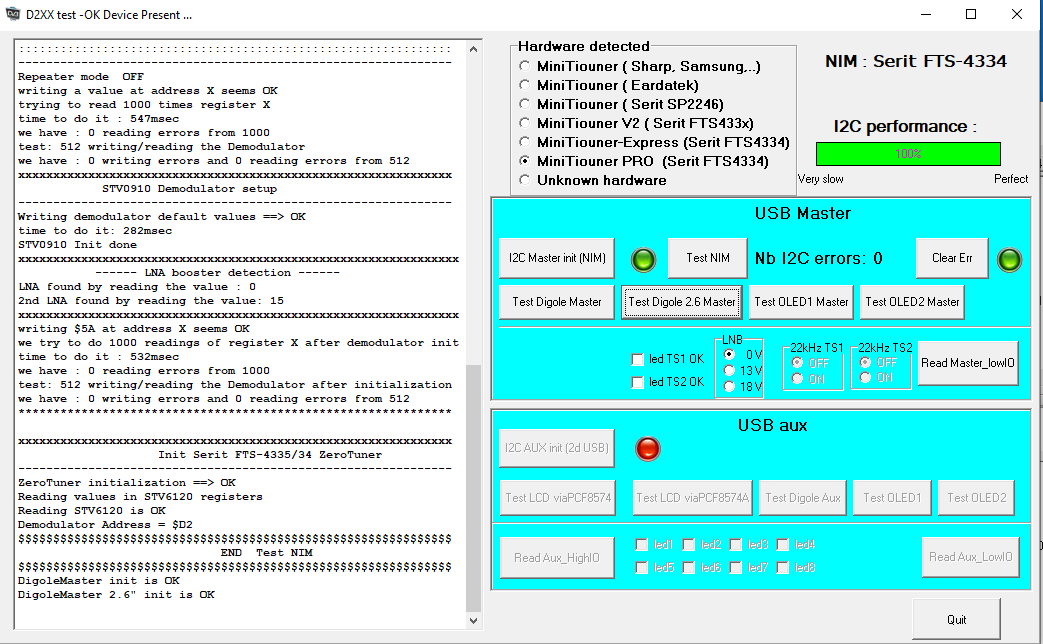Click the Read Aux_LowIO button
The image size is (1043, 644).
pyautogui.click(x=970, y=557)
